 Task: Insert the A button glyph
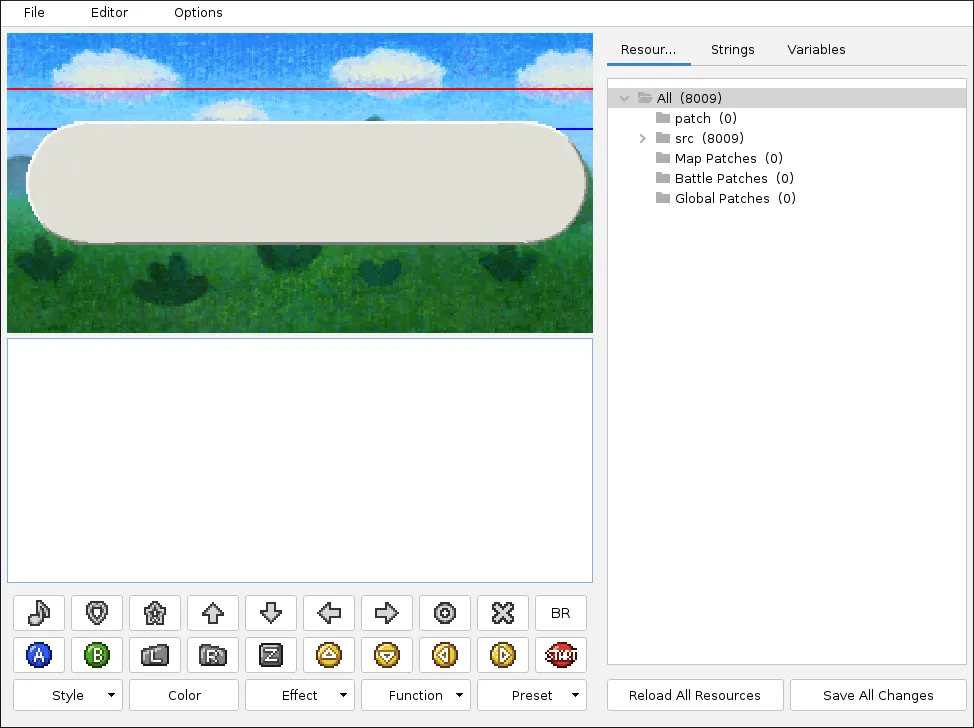click(38, 655)
